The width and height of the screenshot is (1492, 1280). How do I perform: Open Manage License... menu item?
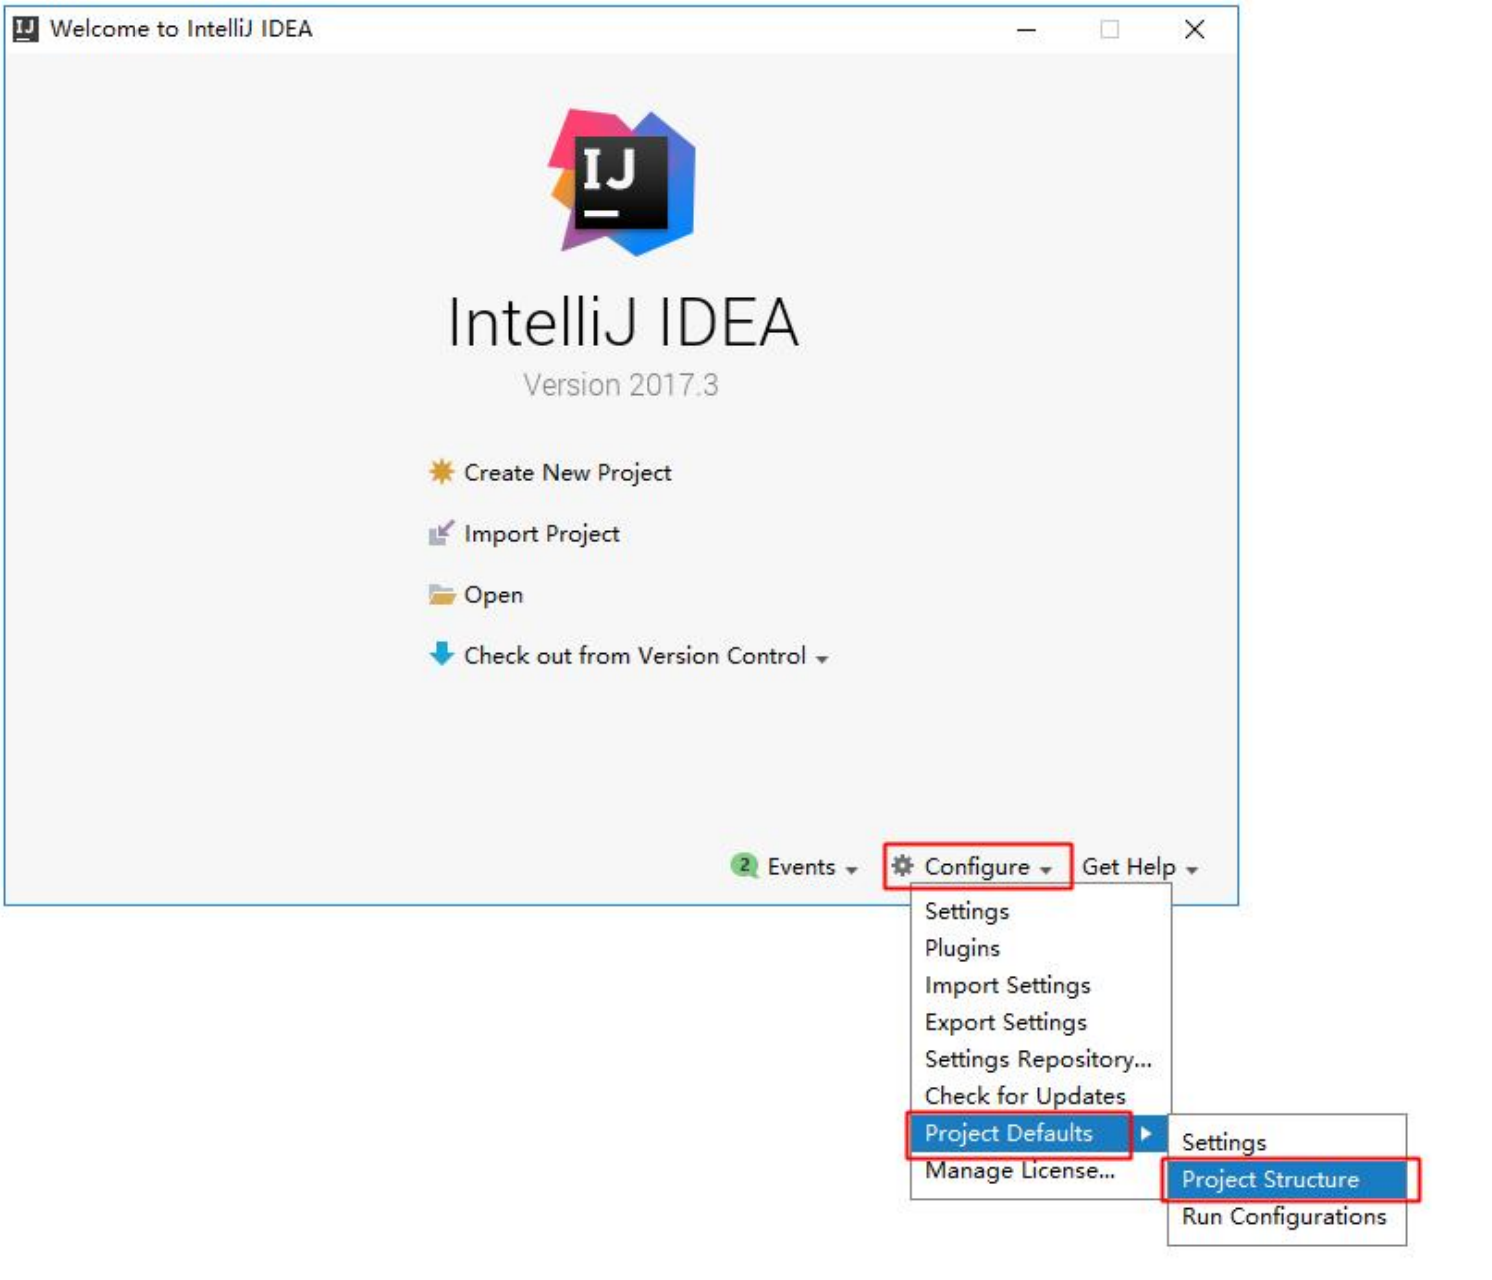(x=1040, y=1170)
